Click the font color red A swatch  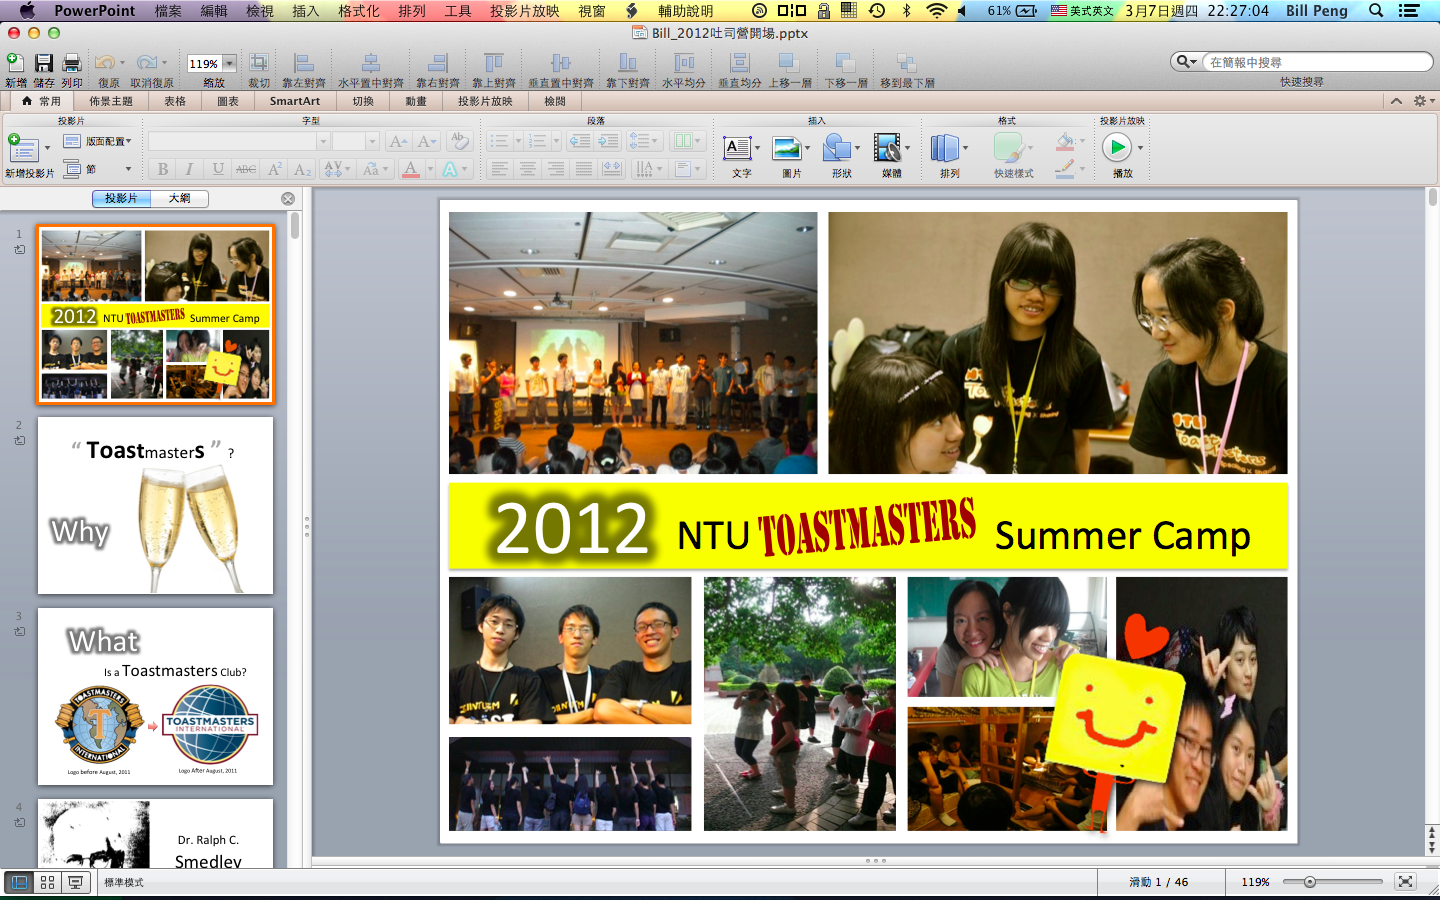pos(410,169)
